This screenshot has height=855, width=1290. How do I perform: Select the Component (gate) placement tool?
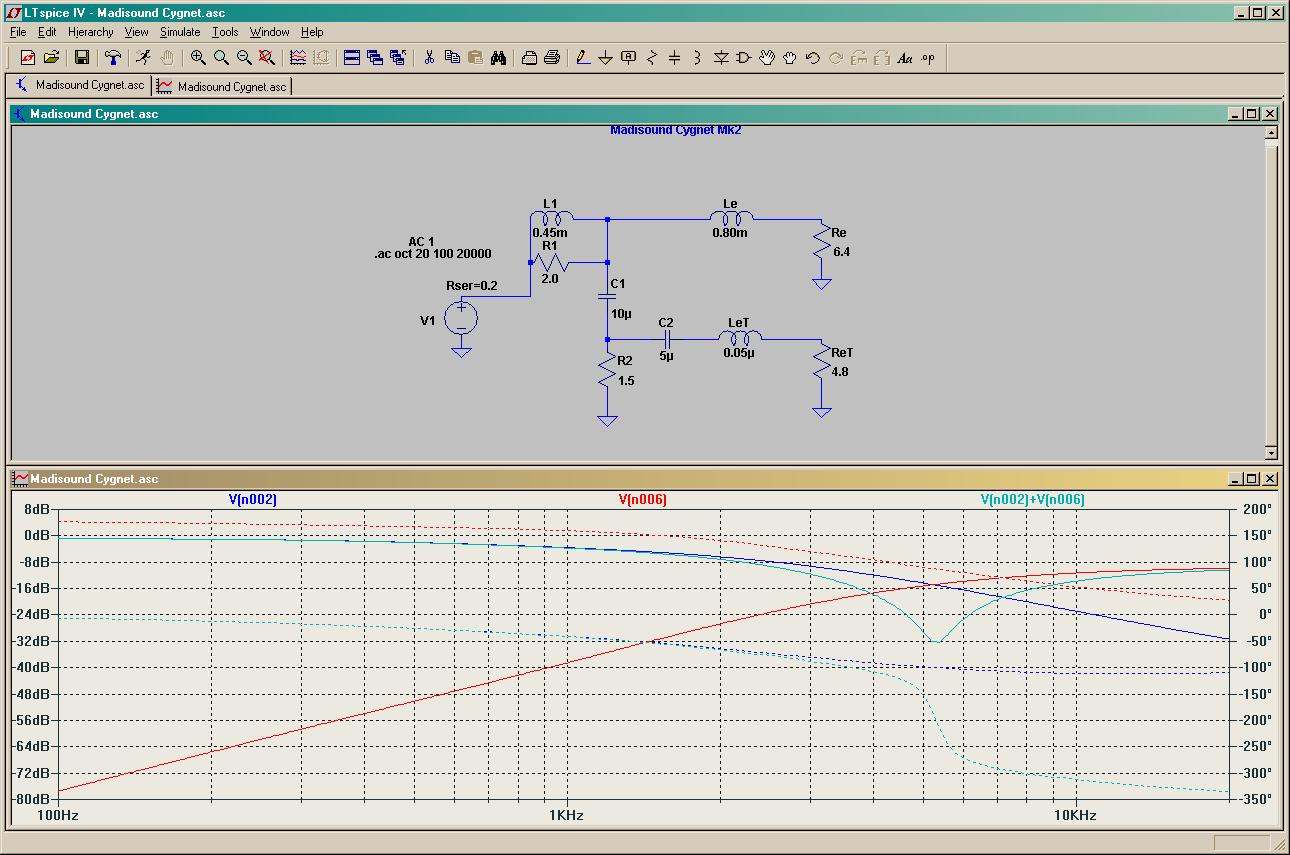(x=744, y=58)
